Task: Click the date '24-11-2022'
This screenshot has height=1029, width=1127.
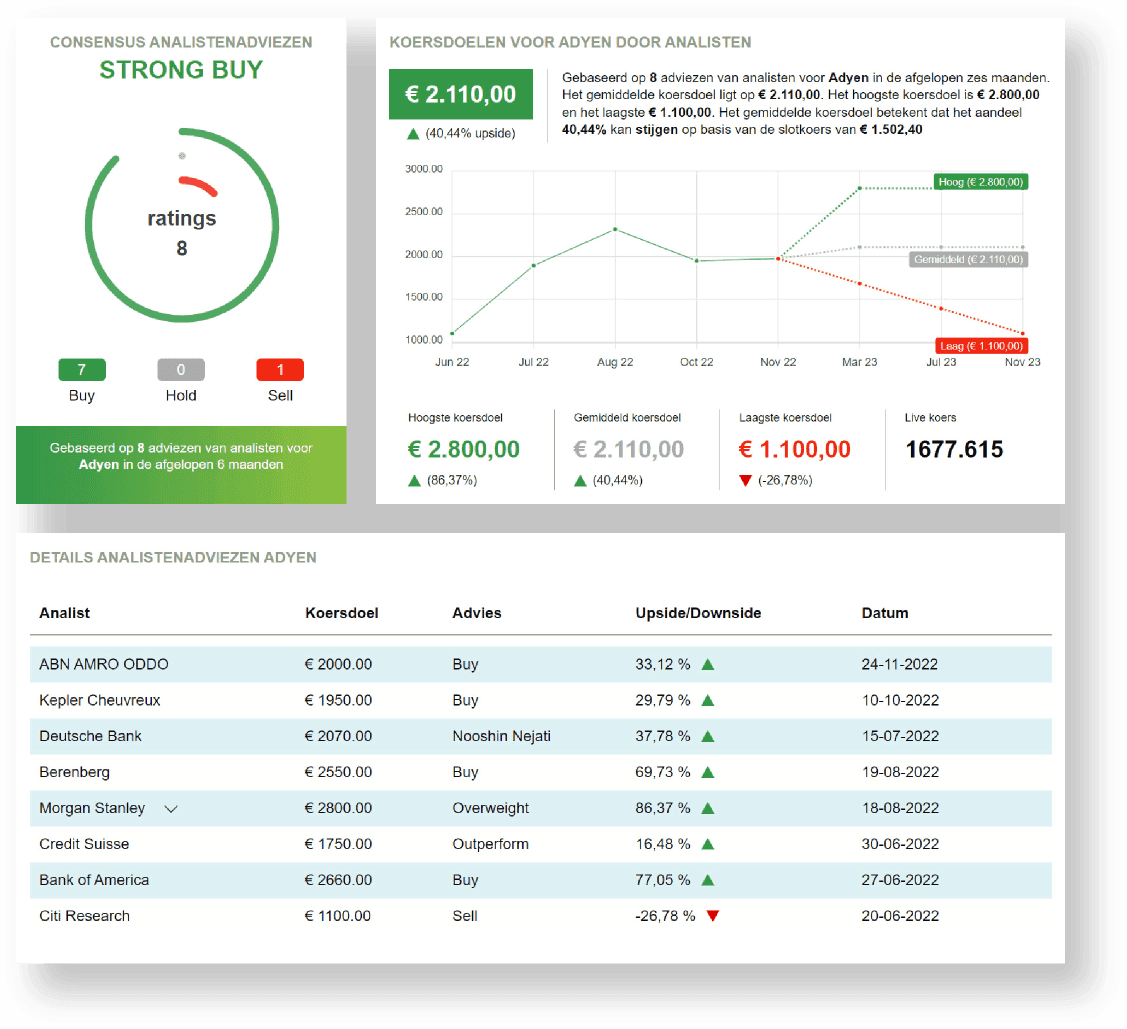Action: point(900,665)
